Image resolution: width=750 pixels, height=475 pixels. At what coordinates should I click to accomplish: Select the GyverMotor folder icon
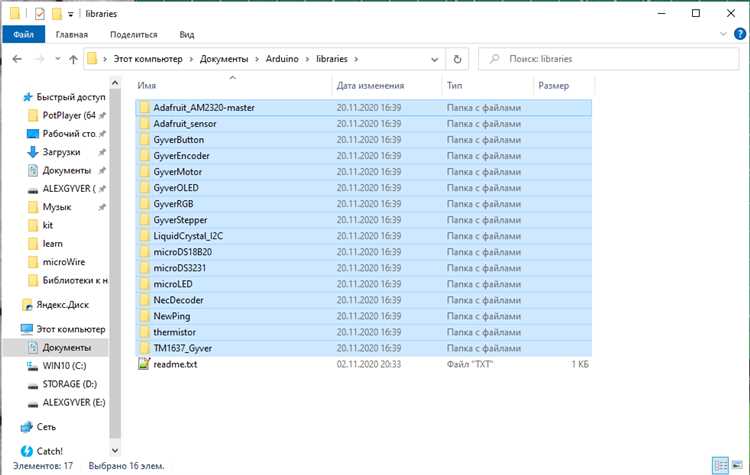[x=144, y=172]
